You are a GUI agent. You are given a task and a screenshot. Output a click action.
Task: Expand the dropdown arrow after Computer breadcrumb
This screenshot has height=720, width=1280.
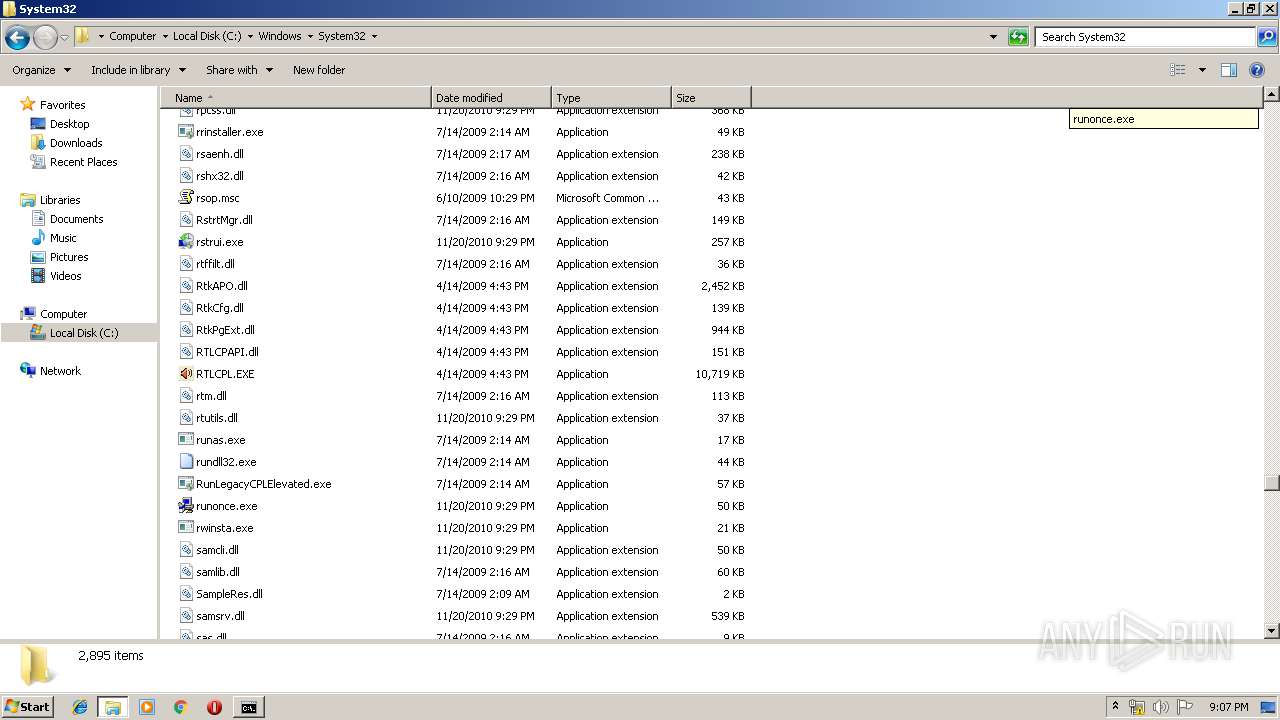point(165,36)
